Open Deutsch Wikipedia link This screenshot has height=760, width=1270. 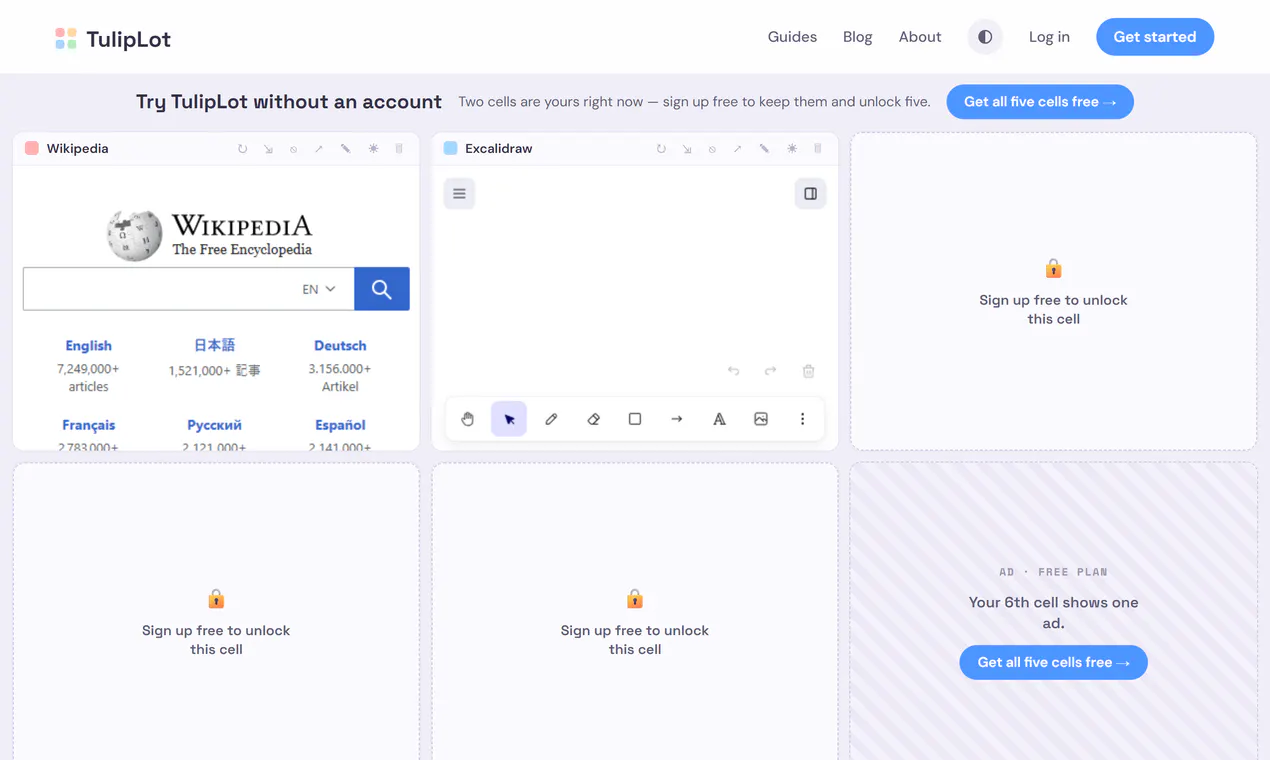coord(340,346)
